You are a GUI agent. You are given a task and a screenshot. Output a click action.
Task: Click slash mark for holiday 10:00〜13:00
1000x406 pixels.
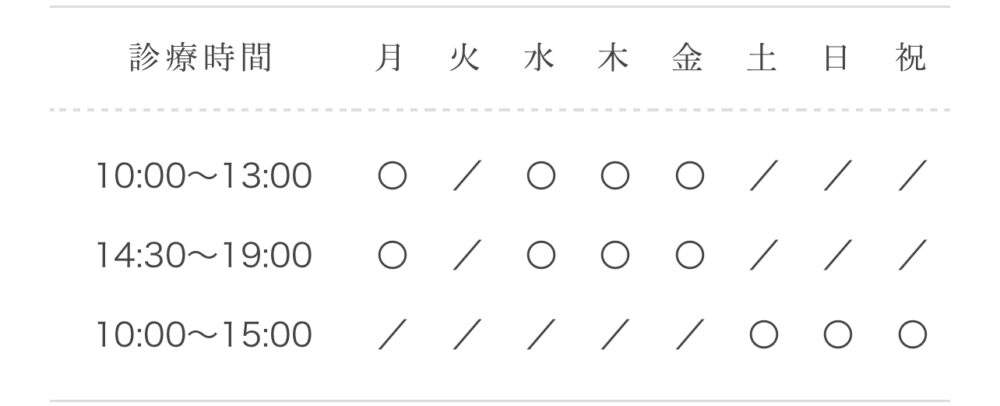click(913, 175)
